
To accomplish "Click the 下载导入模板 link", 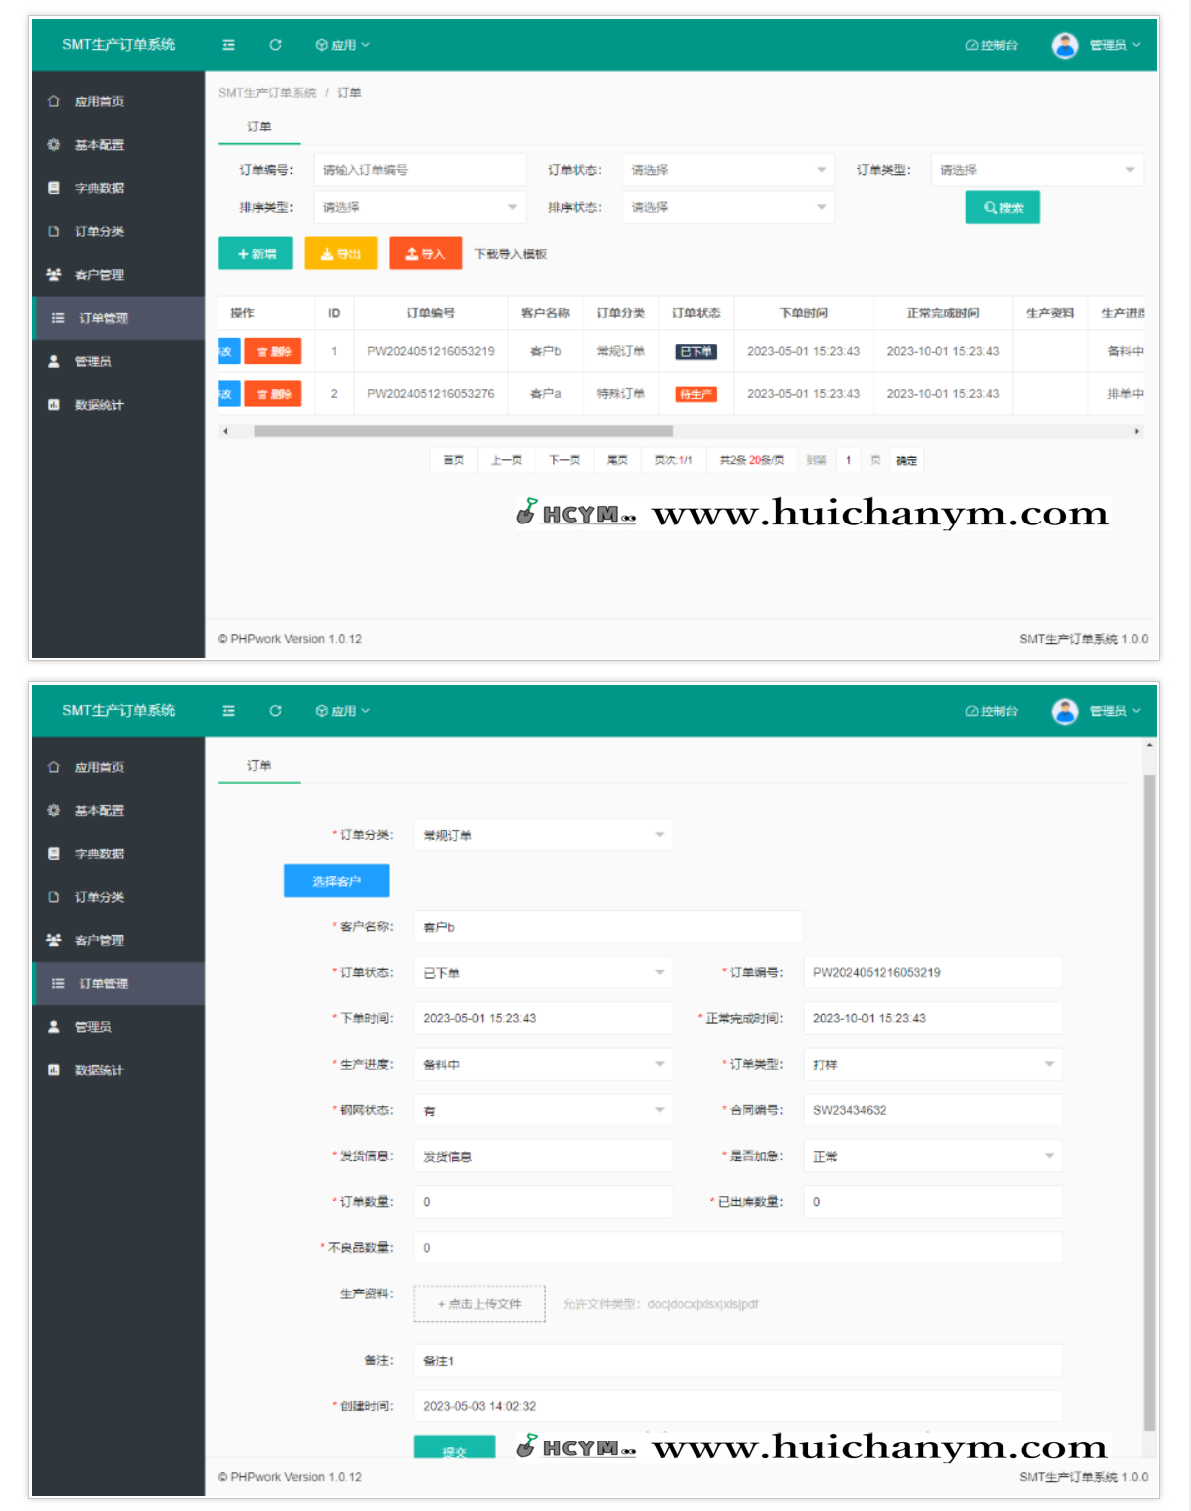I will tap(510, 255).
